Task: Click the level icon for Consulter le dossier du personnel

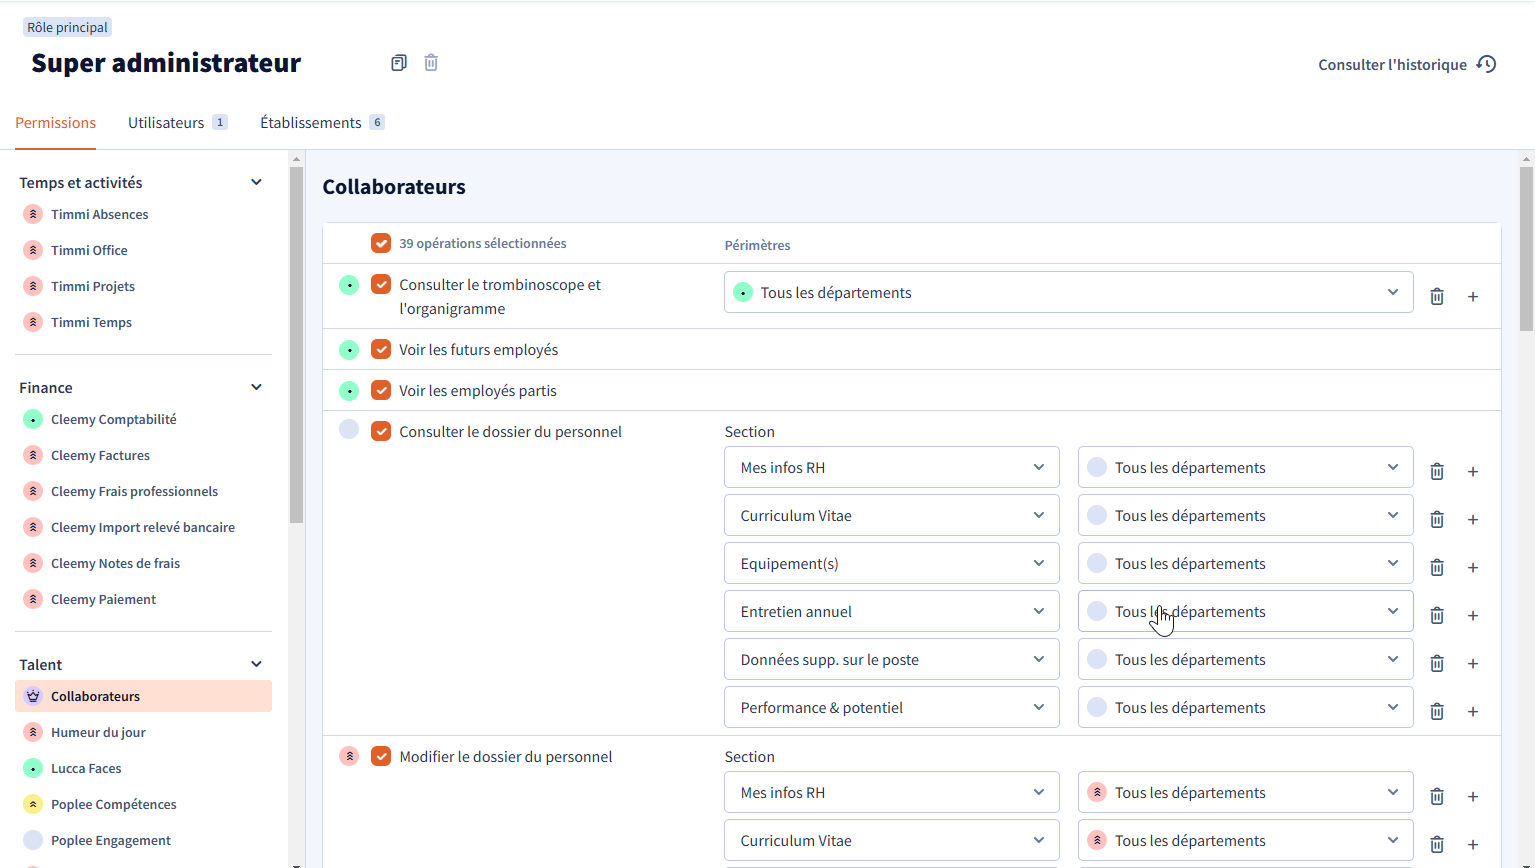Action: (349, 429)
